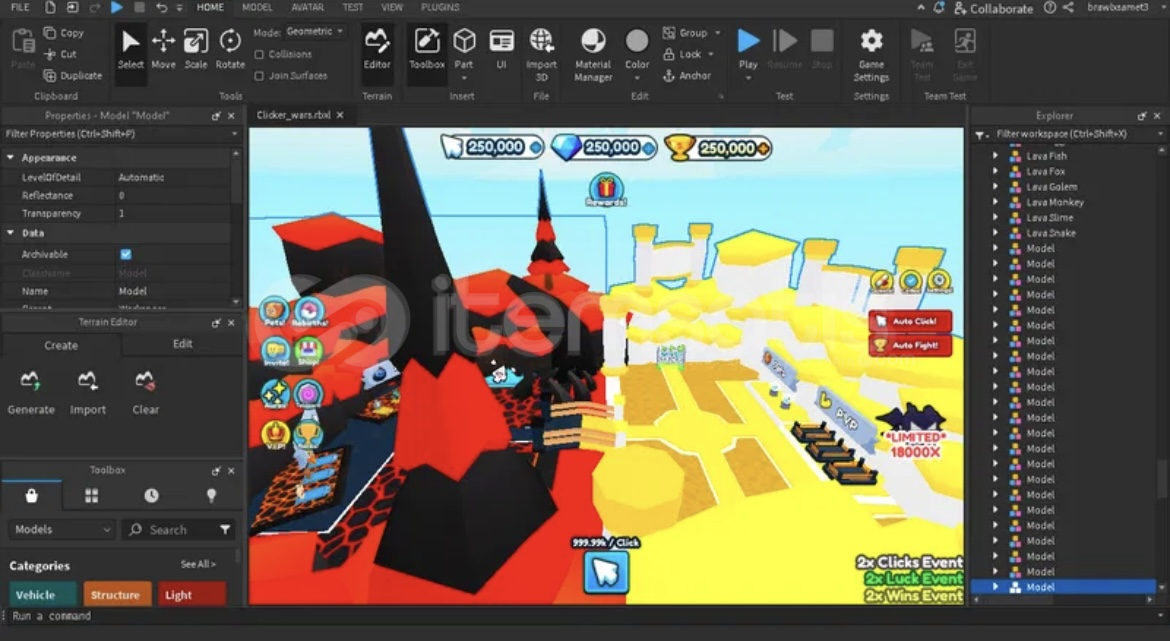Switch to the VIEW ribbon tab
Viewport: 1170px width, 641px height.
click(x=392, y=7)
